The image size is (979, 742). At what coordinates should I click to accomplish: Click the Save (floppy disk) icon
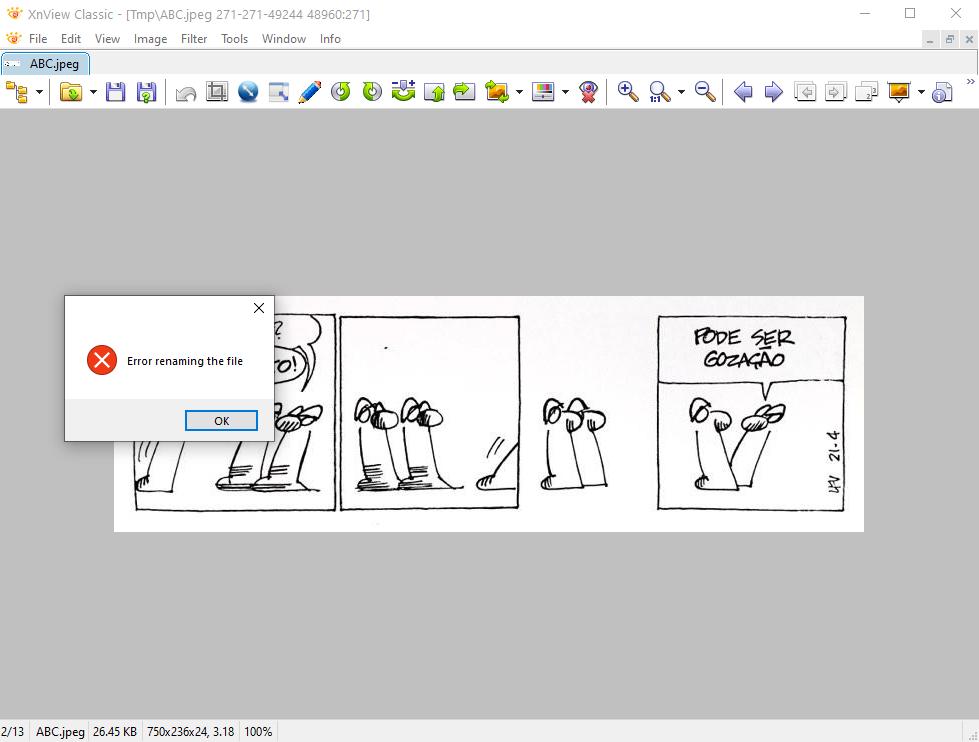click(x=116, y=92)
